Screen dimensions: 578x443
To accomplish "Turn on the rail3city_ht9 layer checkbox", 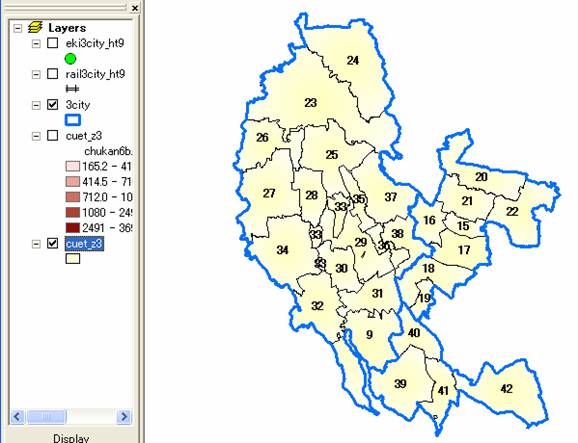I will click(53, 74).
